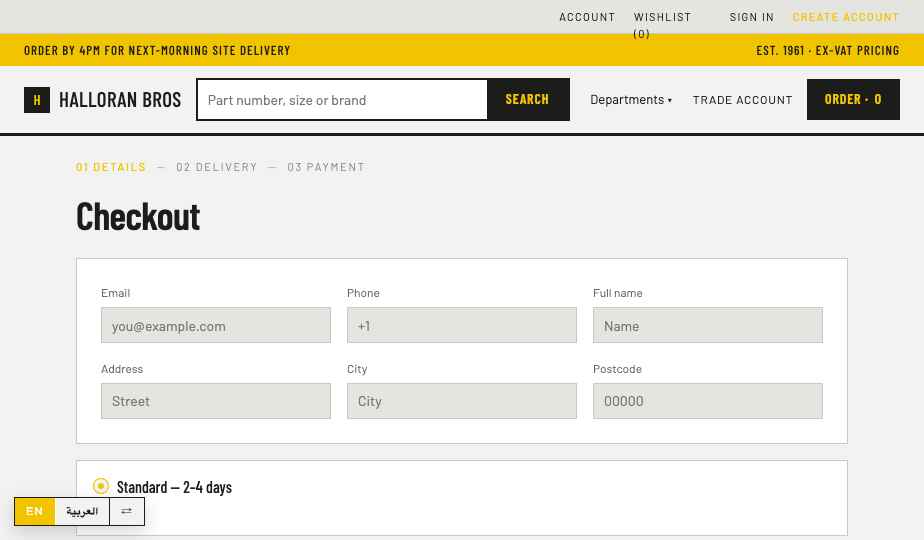Open the Order cart button
Image resolution: width=924 pixels, height=540 pixels.
853,100
